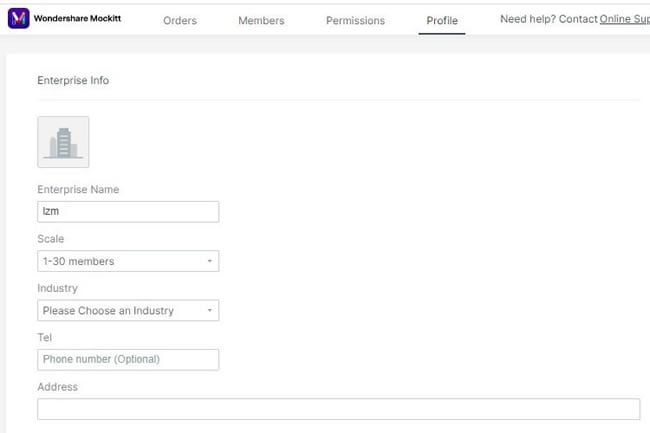Open the Please Choose an Industry dropdown

(x=128, y=310)
